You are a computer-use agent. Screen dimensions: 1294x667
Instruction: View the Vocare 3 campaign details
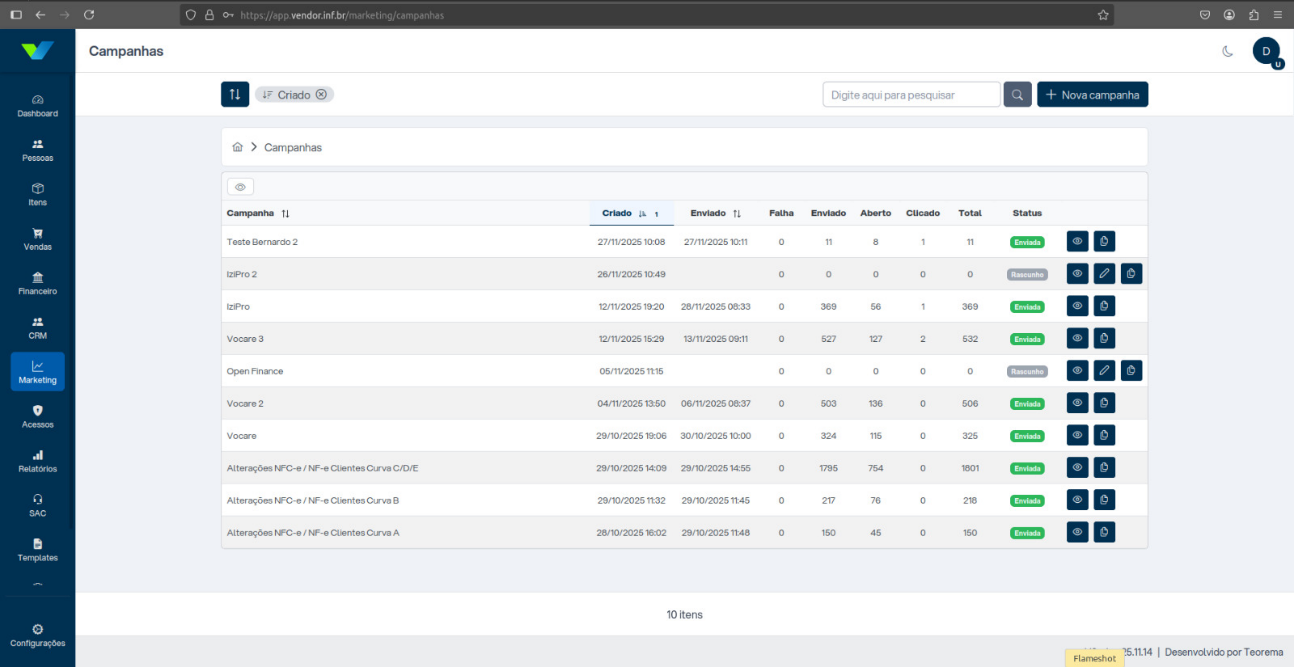(1077, 338)
